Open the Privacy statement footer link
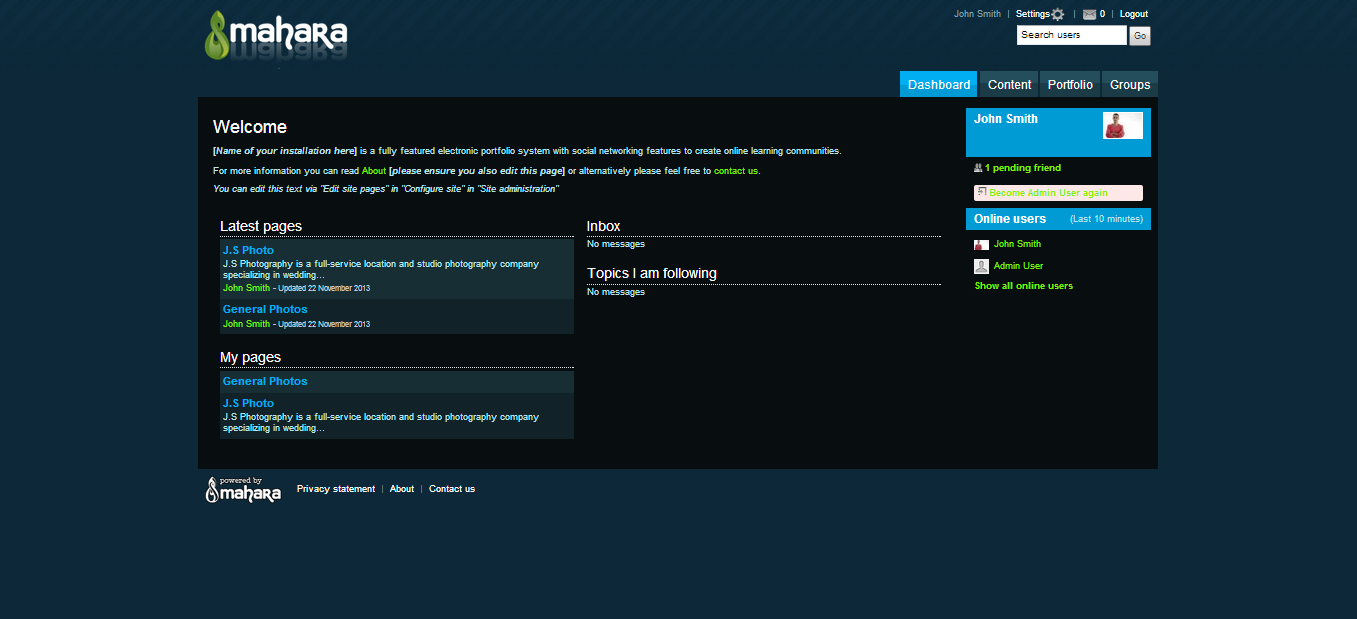 coord(335,489)
